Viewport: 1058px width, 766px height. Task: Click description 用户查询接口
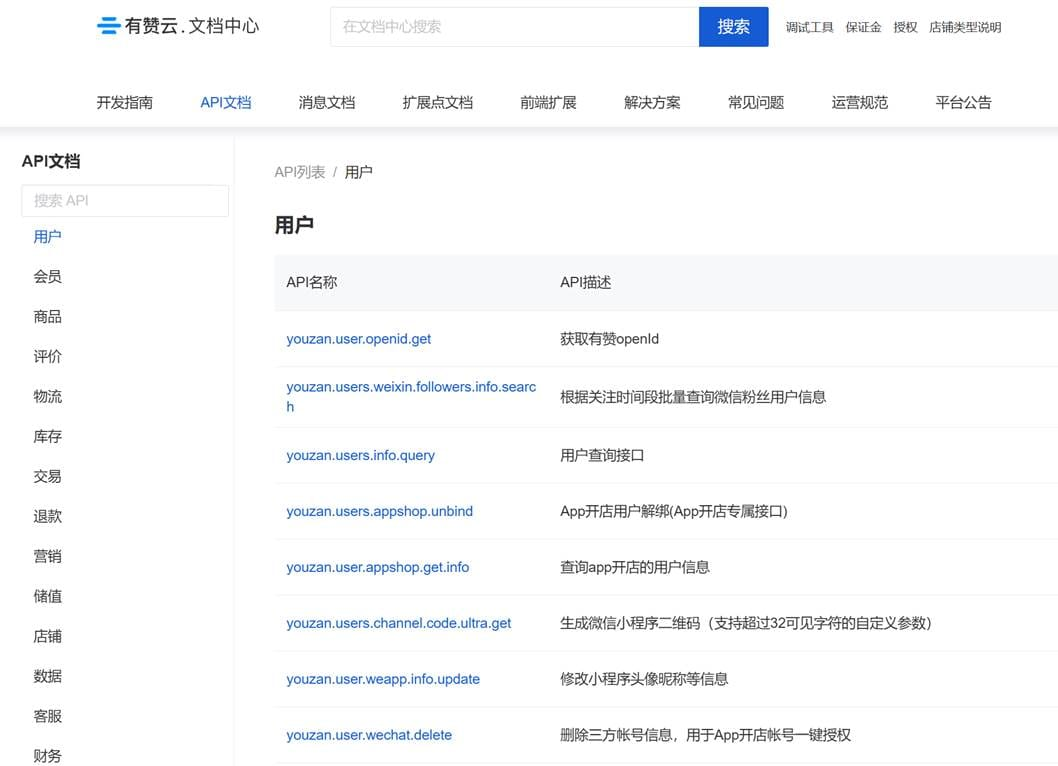(602, 456)
